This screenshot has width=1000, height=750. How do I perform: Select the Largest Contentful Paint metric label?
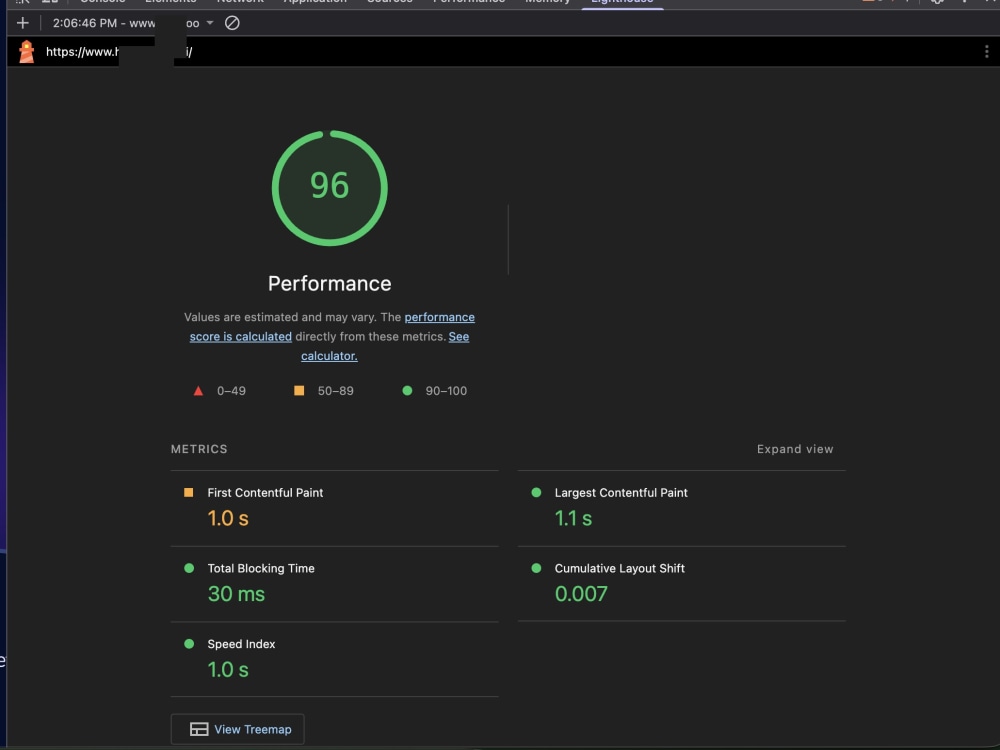[x=621, y=492]
